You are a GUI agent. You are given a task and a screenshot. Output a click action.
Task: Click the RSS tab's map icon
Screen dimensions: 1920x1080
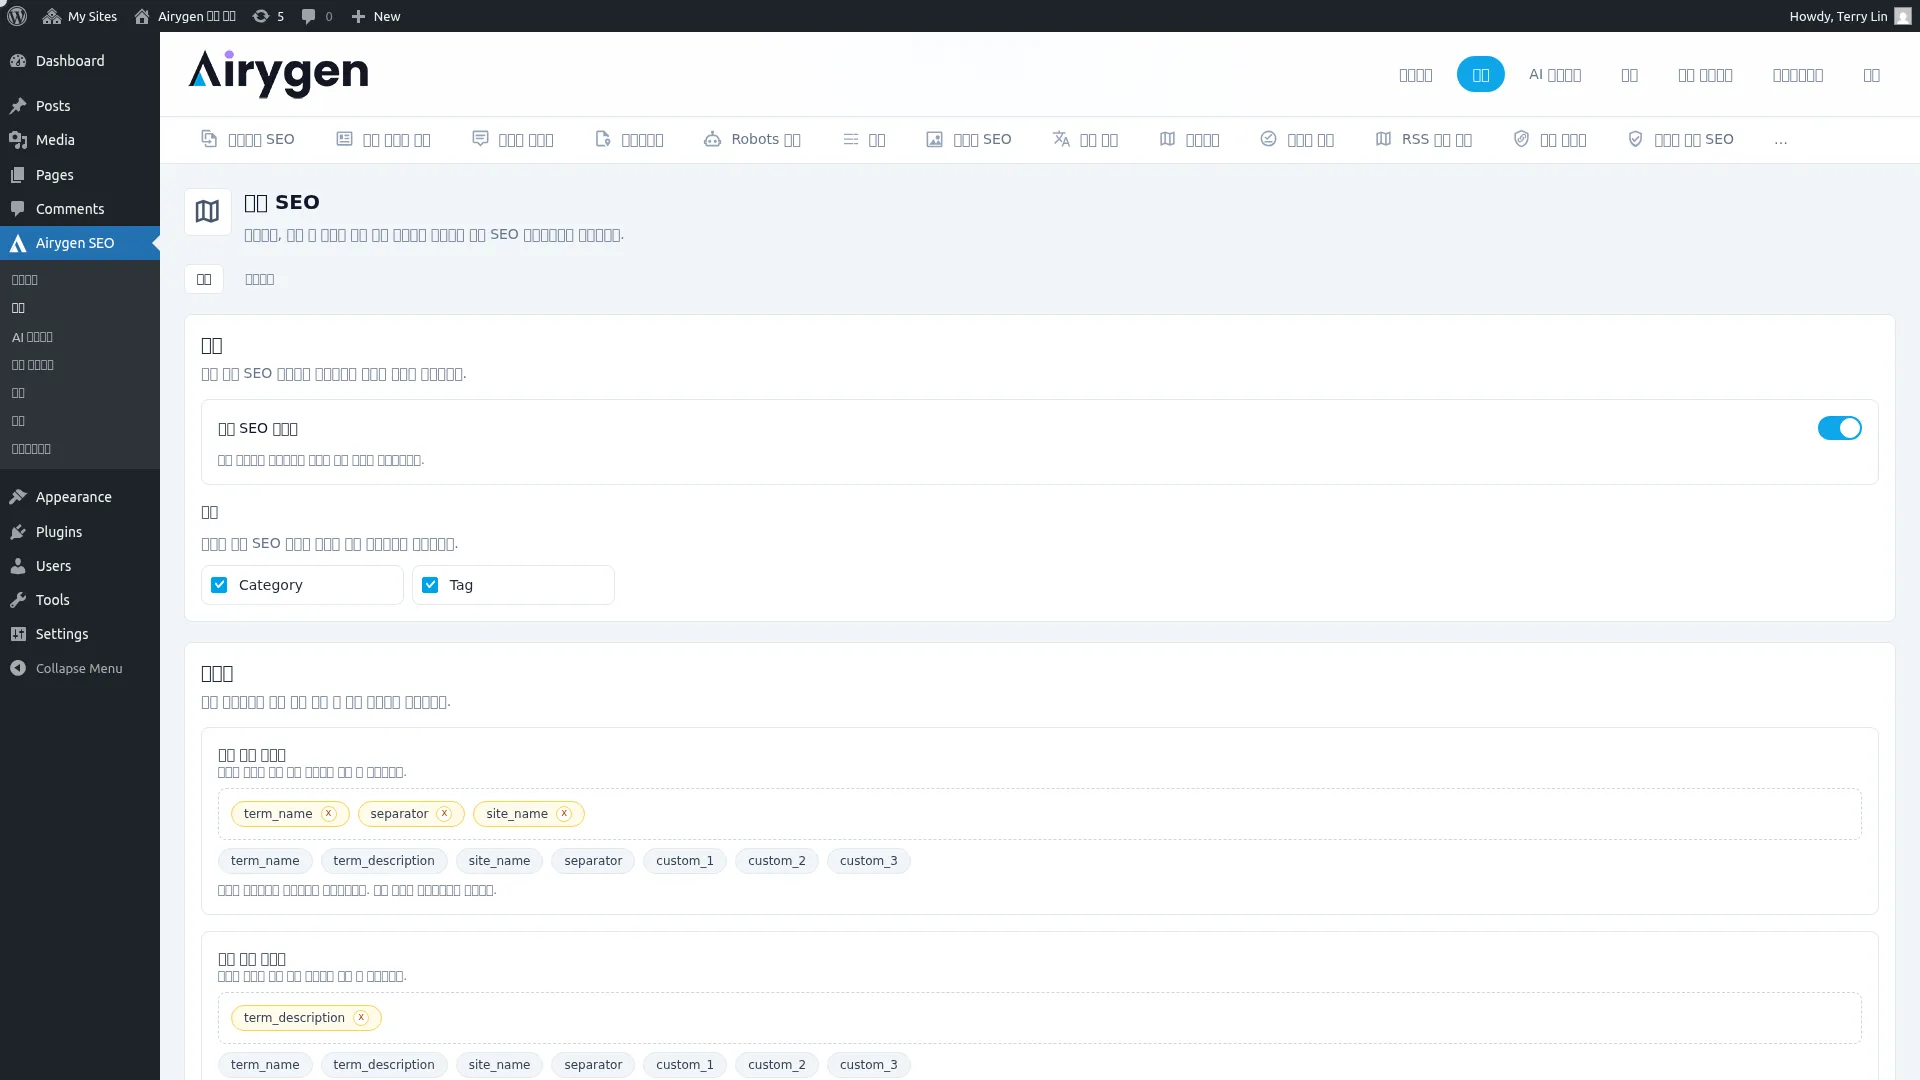click(x=1383, y=139)
